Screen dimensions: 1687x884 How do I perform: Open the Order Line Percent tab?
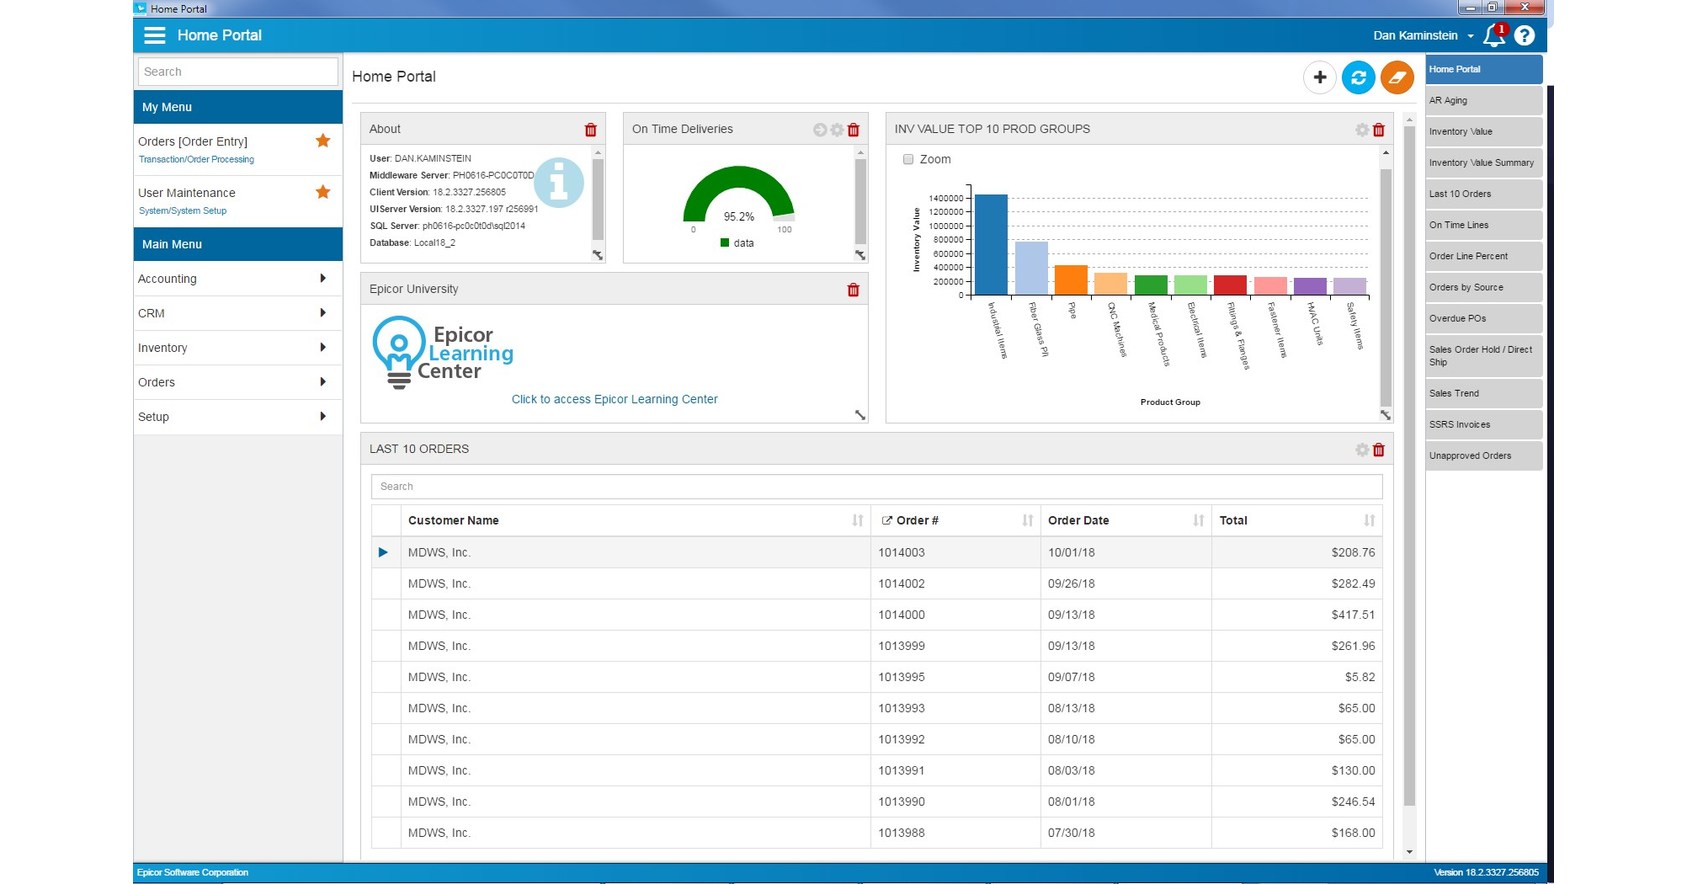click(1484, 256)
